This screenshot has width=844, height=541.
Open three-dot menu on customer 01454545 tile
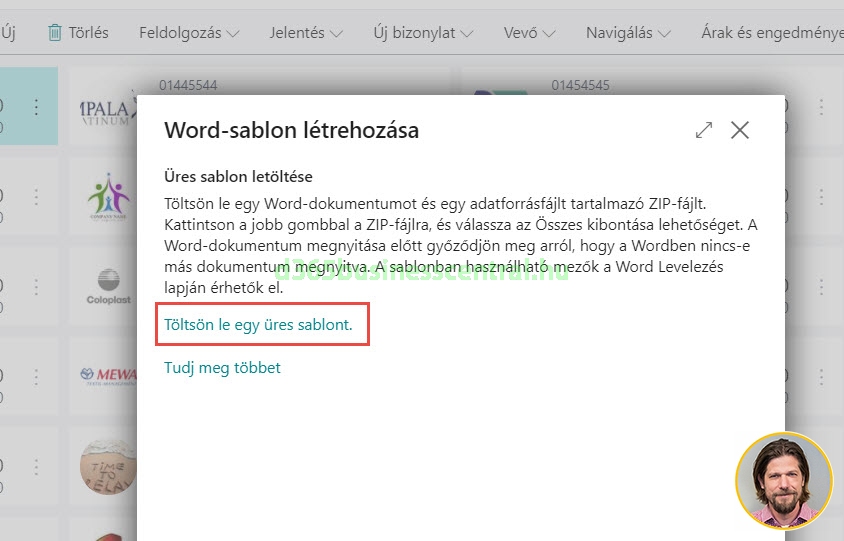click(x=822, y=107)
